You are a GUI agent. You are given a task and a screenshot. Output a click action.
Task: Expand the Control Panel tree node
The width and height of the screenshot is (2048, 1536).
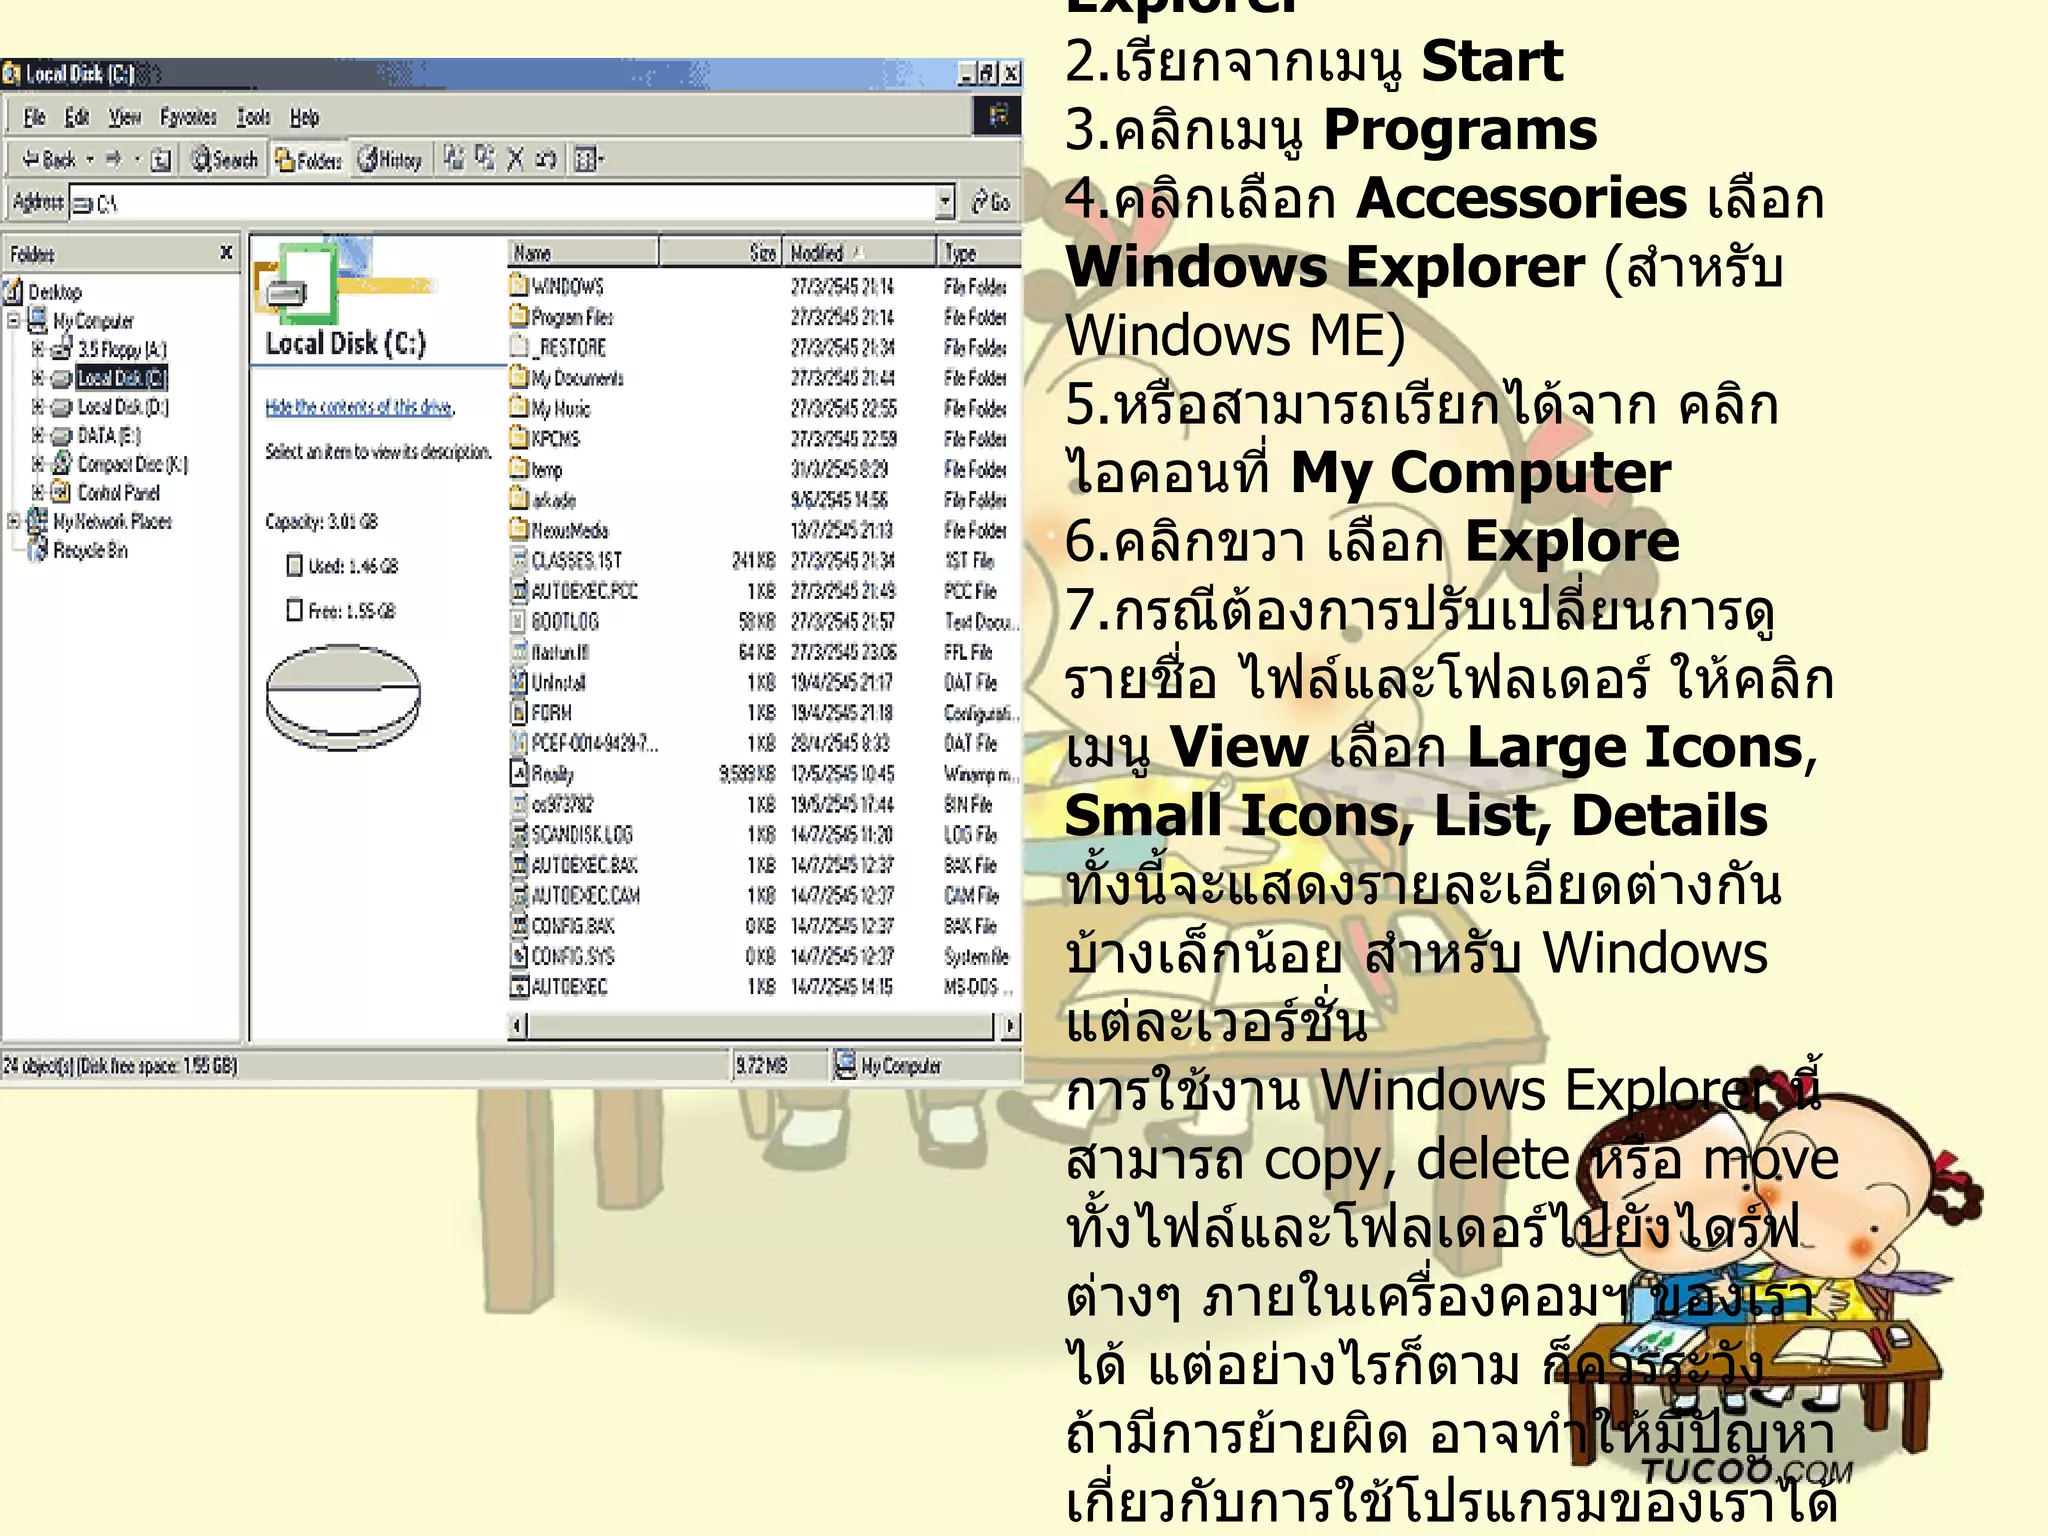point(38,492)
